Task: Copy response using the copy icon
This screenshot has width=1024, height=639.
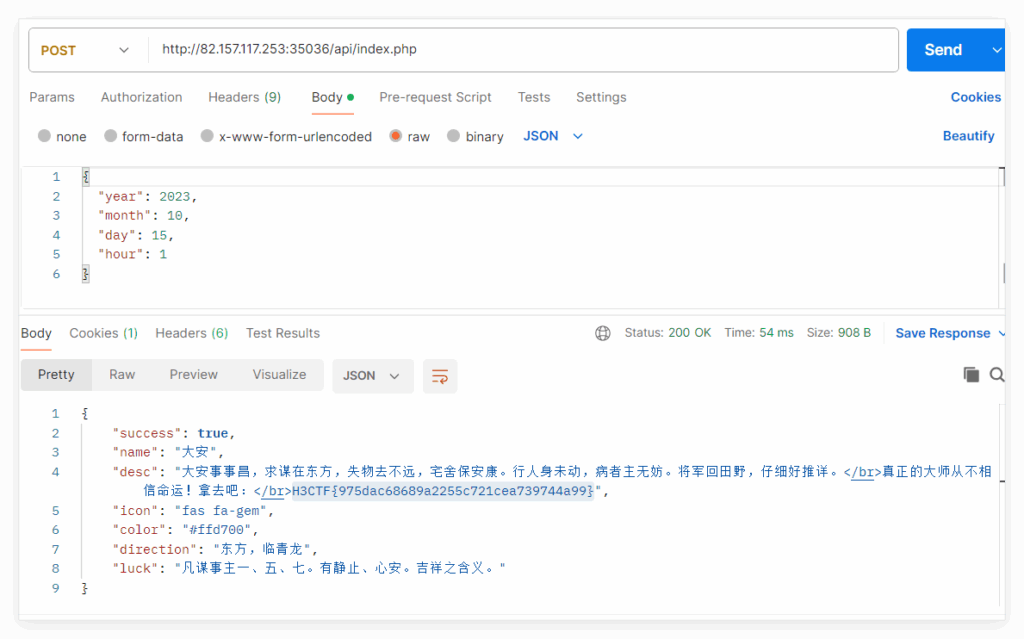Action: [x=970, y=374]
